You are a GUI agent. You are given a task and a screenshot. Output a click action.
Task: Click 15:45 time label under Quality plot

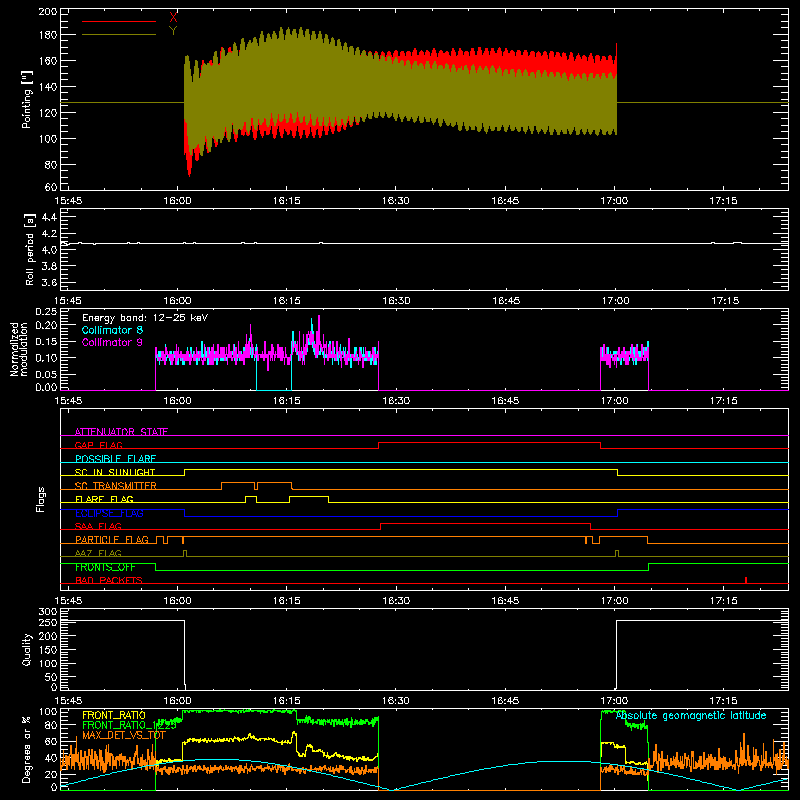tap(68, 701)
